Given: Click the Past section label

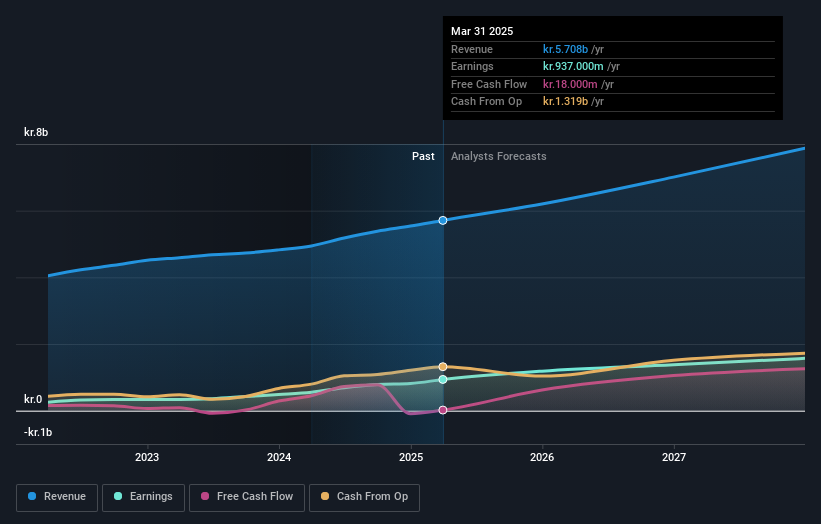Looking at the screenshot, I should point(423,156).
